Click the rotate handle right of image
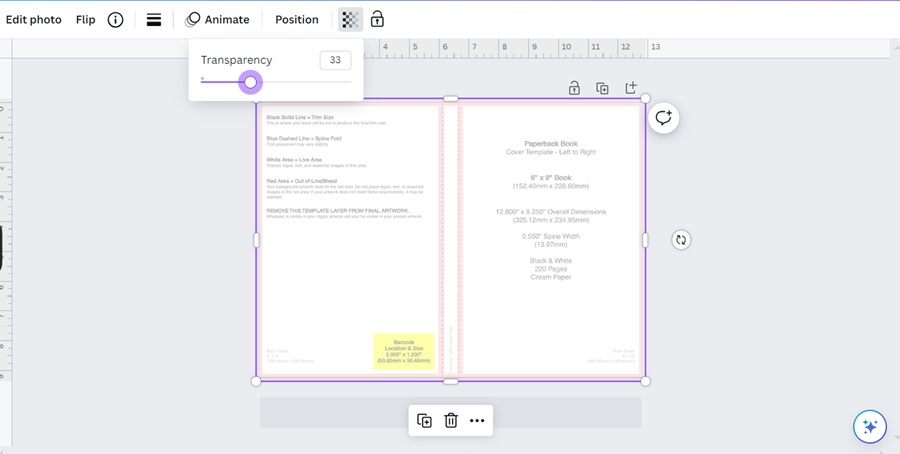This screenshot has width=900, height=454. [x=681, y=240]
